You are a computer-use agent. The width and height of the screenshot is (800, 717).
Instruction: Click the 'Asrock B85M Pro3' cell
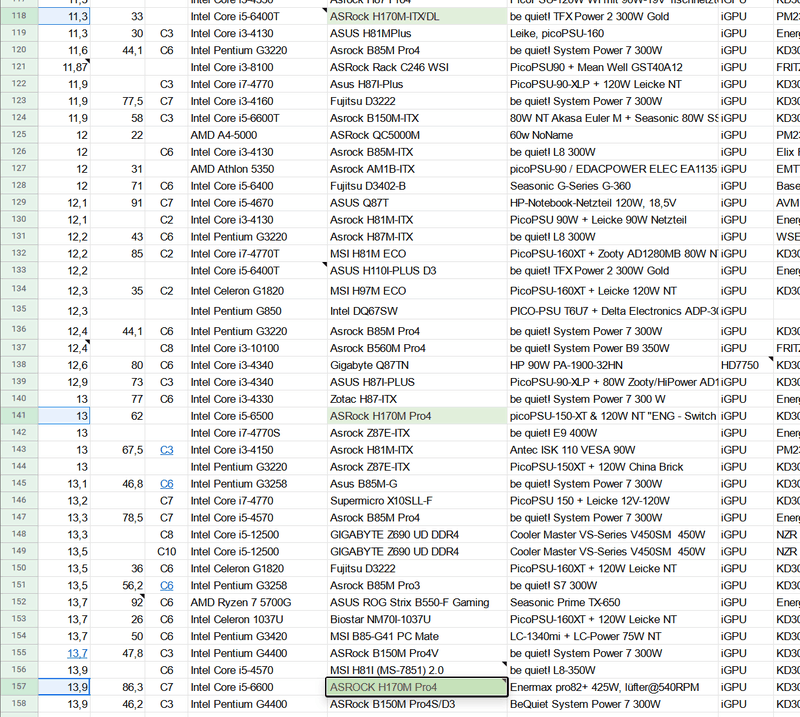tap(417, 585)
